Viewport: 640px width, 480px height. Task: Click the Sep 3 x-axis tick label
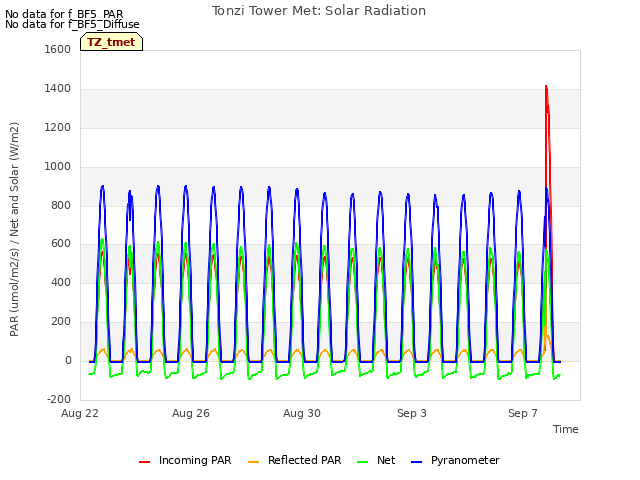pos(412,413)
